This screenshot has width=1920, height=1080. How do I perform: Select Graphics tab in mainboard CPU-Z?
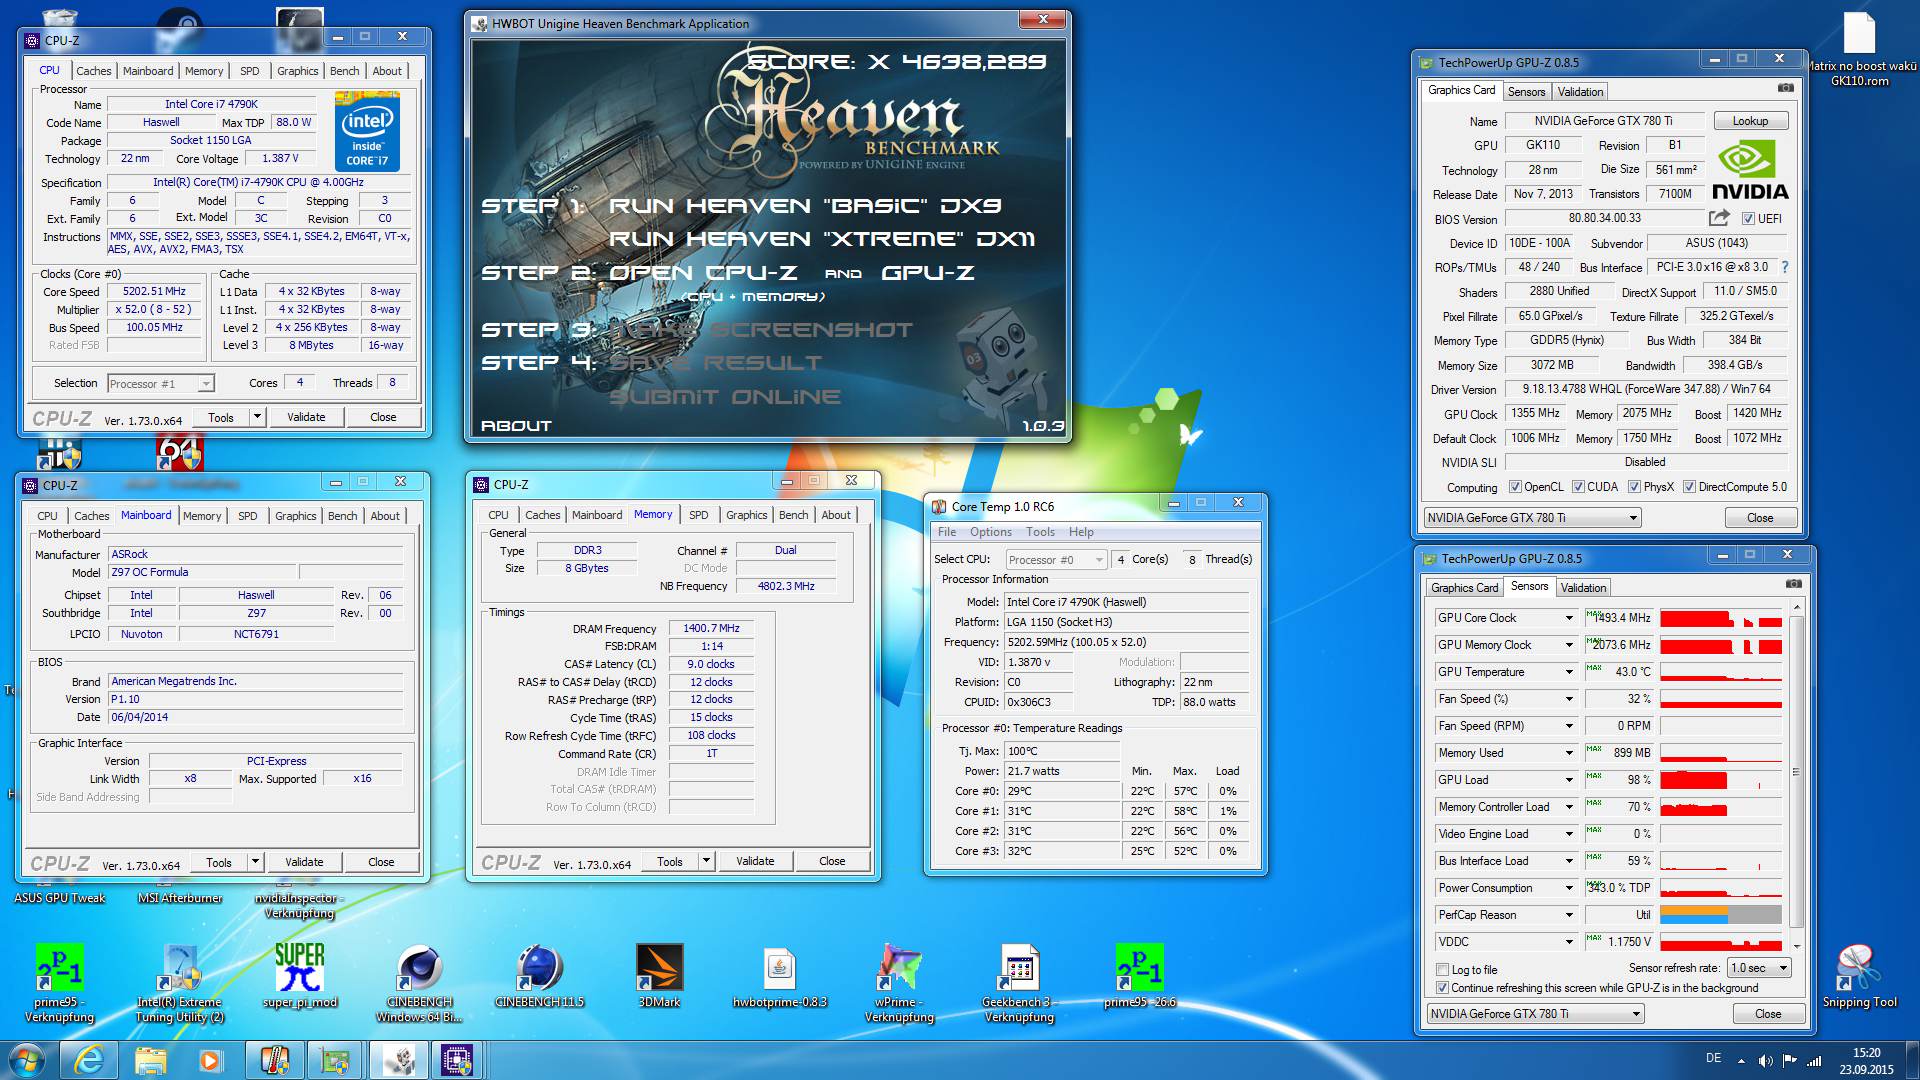pos(296,516)
